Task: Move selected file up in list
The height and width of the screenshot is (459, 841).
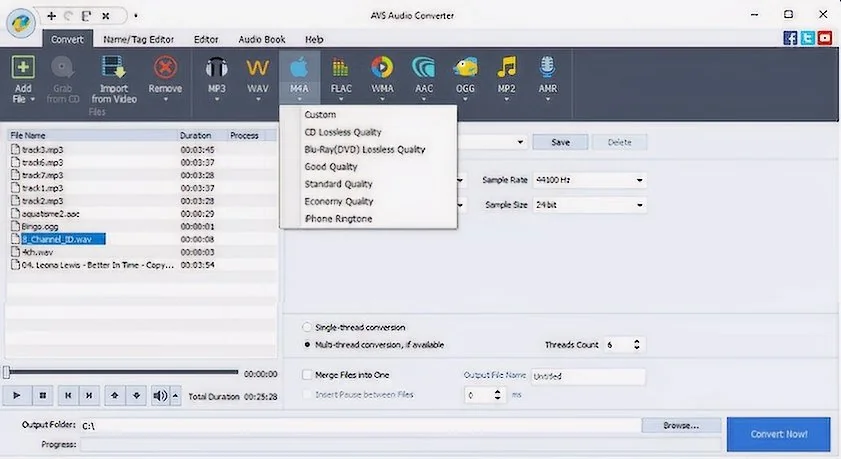Action: (x=114, y=396)
